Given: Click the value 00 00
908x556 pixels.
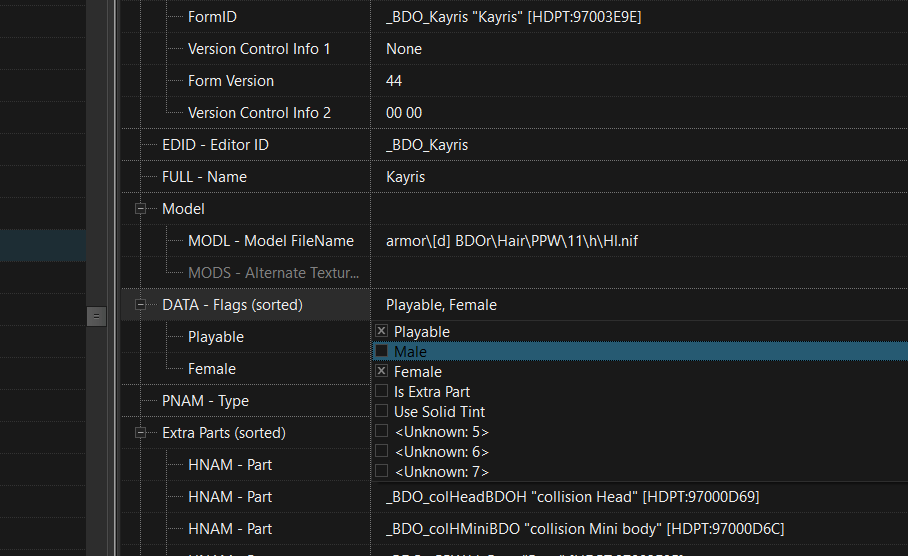Looking at the screenshot, I should point(404,113).
